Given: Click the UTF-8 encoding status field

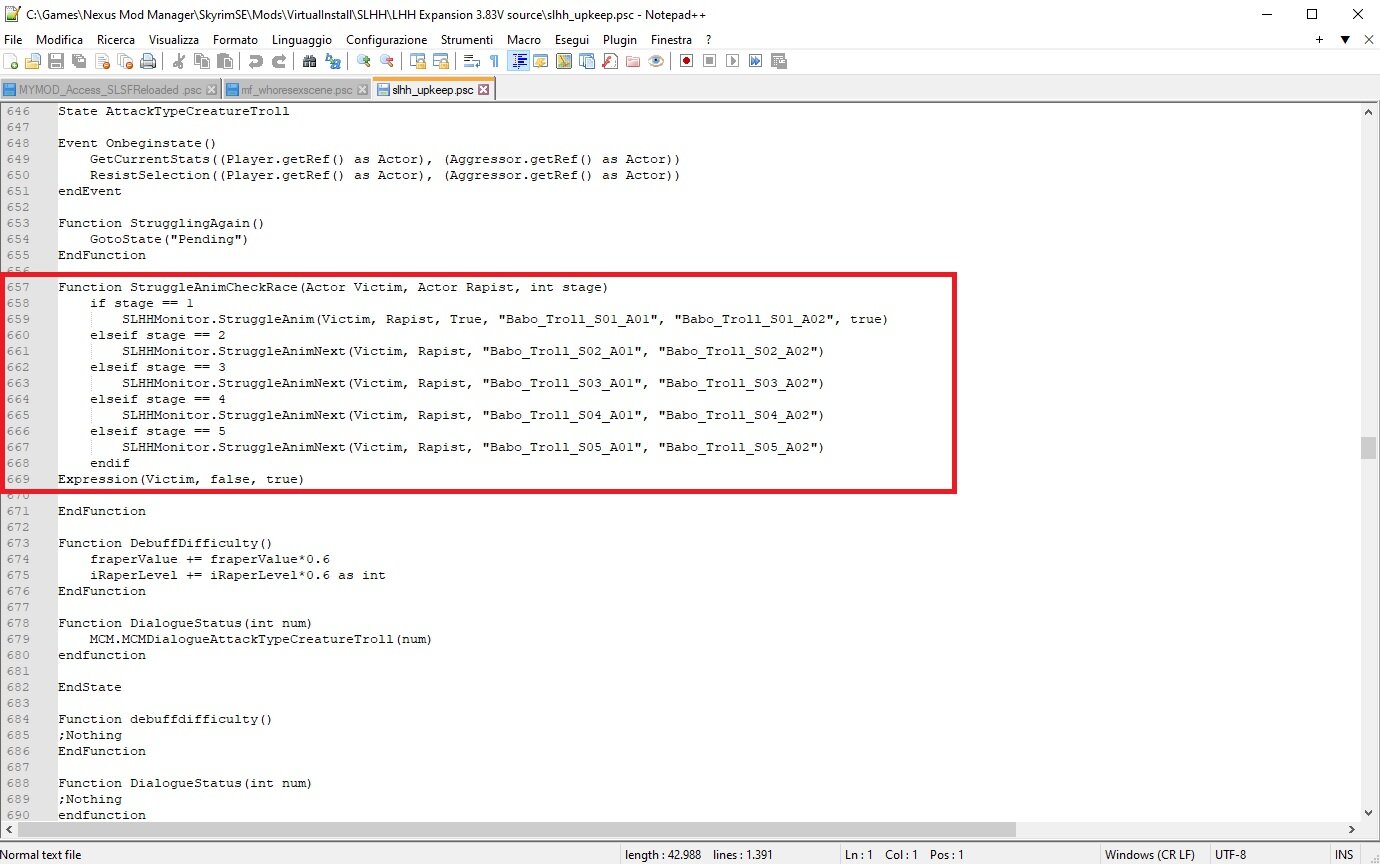Looking at the screenshot, I should click(x=1230, y=855).
